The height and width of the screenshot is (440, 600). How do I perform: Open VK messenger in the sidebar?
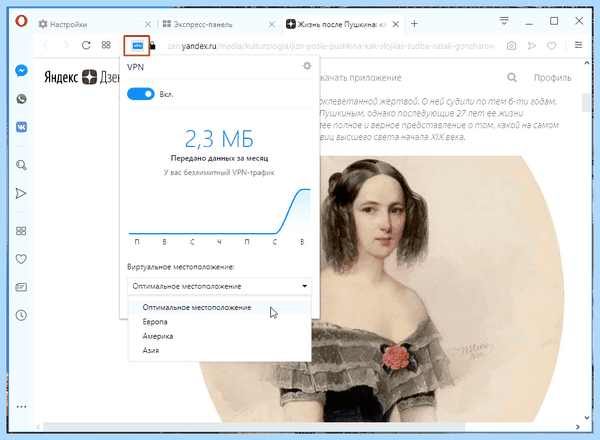21,127
